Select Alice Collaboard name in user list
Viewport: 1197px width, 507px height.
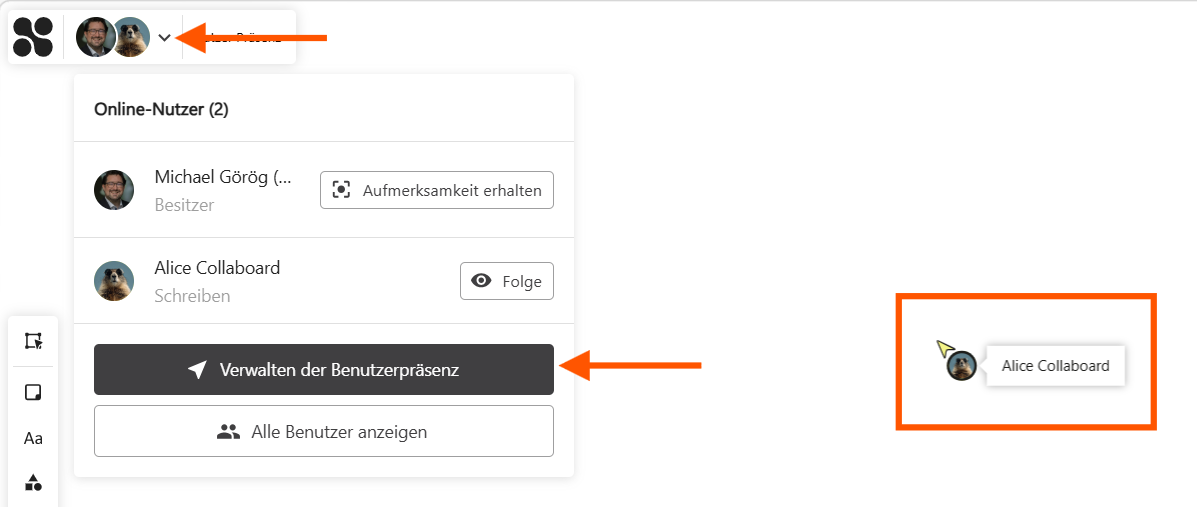coord(217,268)
